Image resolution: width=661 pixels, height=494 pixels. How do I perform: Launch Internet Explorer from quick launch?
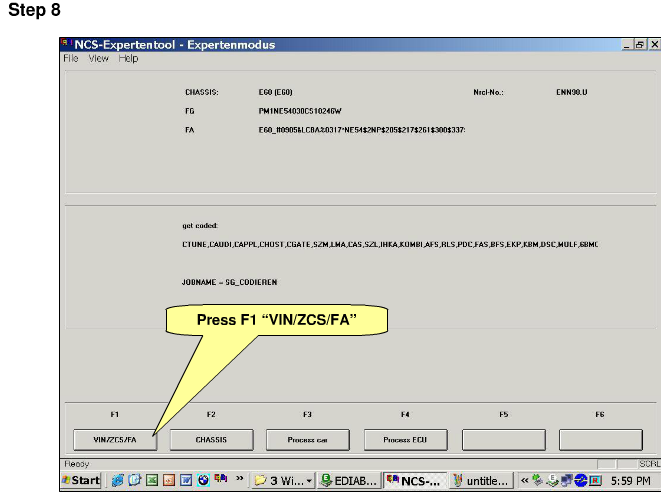point(118,480)
